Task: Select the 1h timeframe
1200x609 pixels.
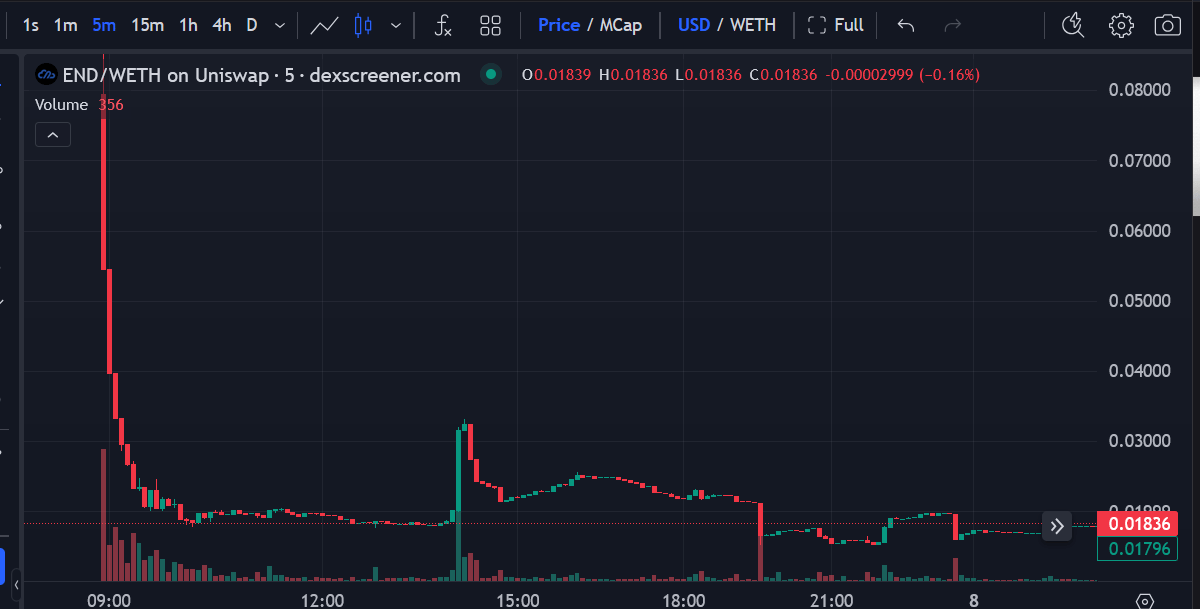Action: click(x=188, y=25)
